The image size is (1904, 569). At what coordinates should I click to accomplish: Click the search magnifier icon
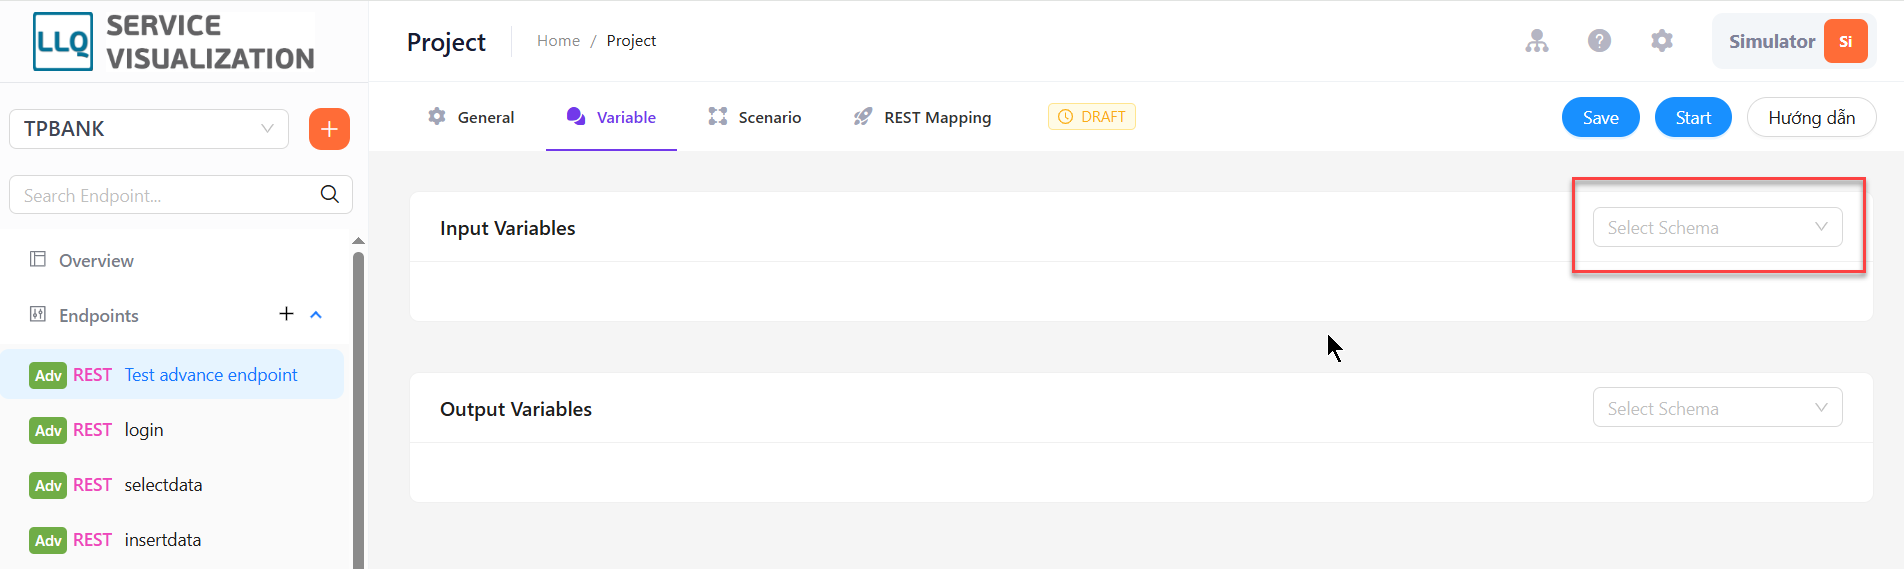[330, 195]
